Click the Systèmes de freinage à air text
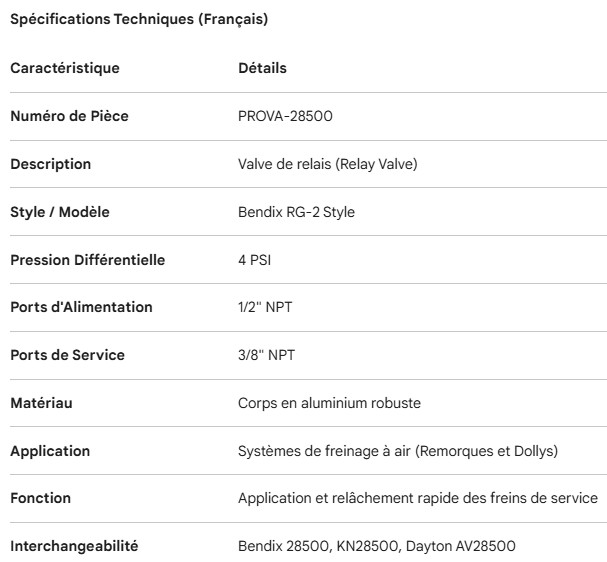 click(397, 451)
